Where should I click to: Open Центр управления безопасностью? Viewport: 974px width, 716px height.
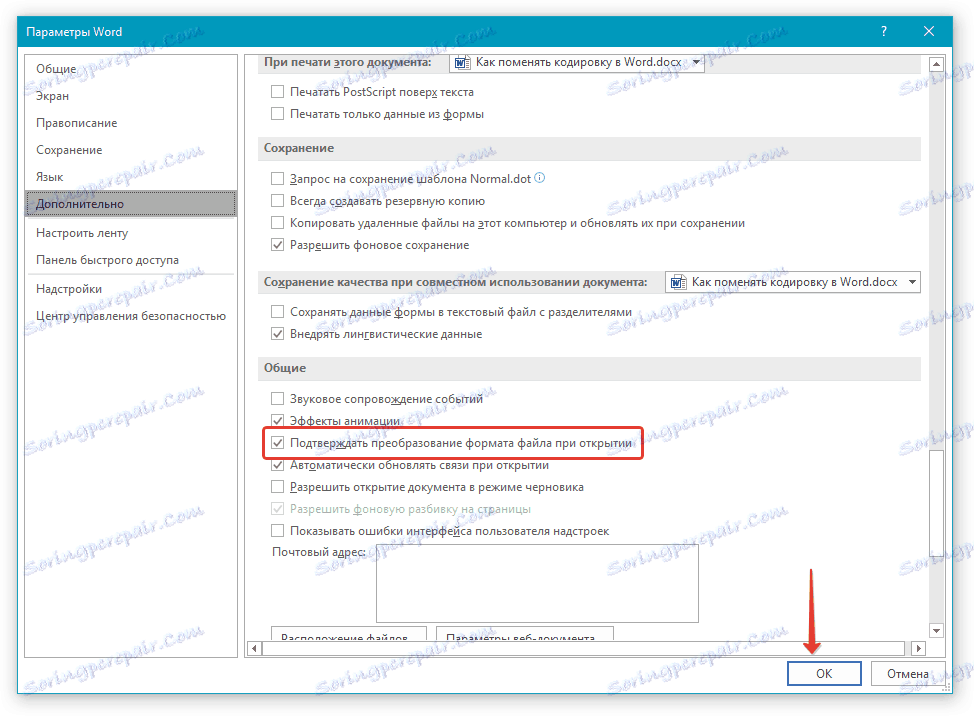(130, 316)
